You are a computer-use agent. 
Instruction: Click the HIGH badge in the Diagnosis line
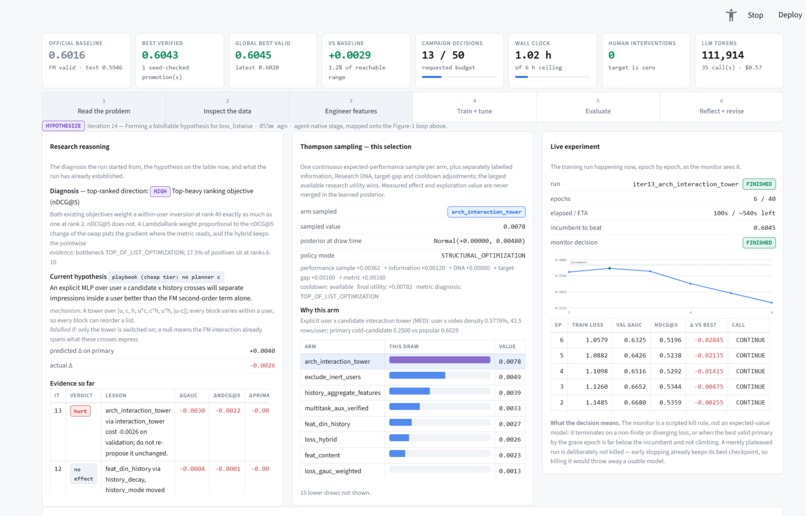(160, 191)
